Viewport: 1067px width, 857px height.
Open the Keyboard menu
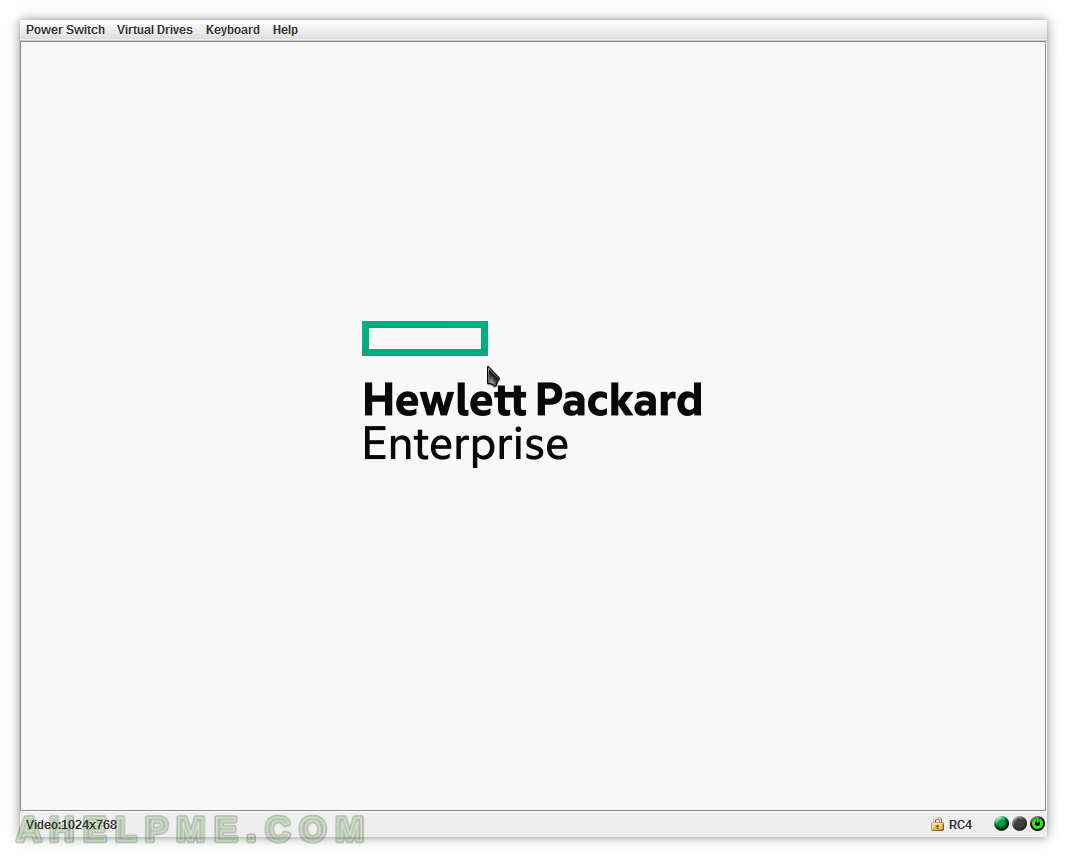pyautogui.click(x=233, y=30)
